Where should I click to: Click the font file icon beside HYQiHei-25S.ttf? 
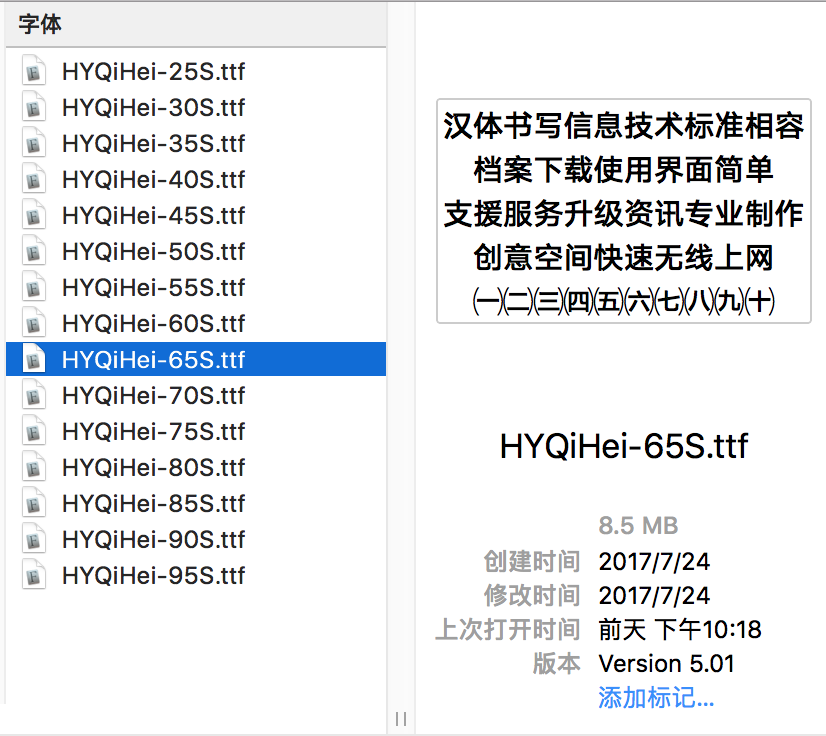click(34, 71)
